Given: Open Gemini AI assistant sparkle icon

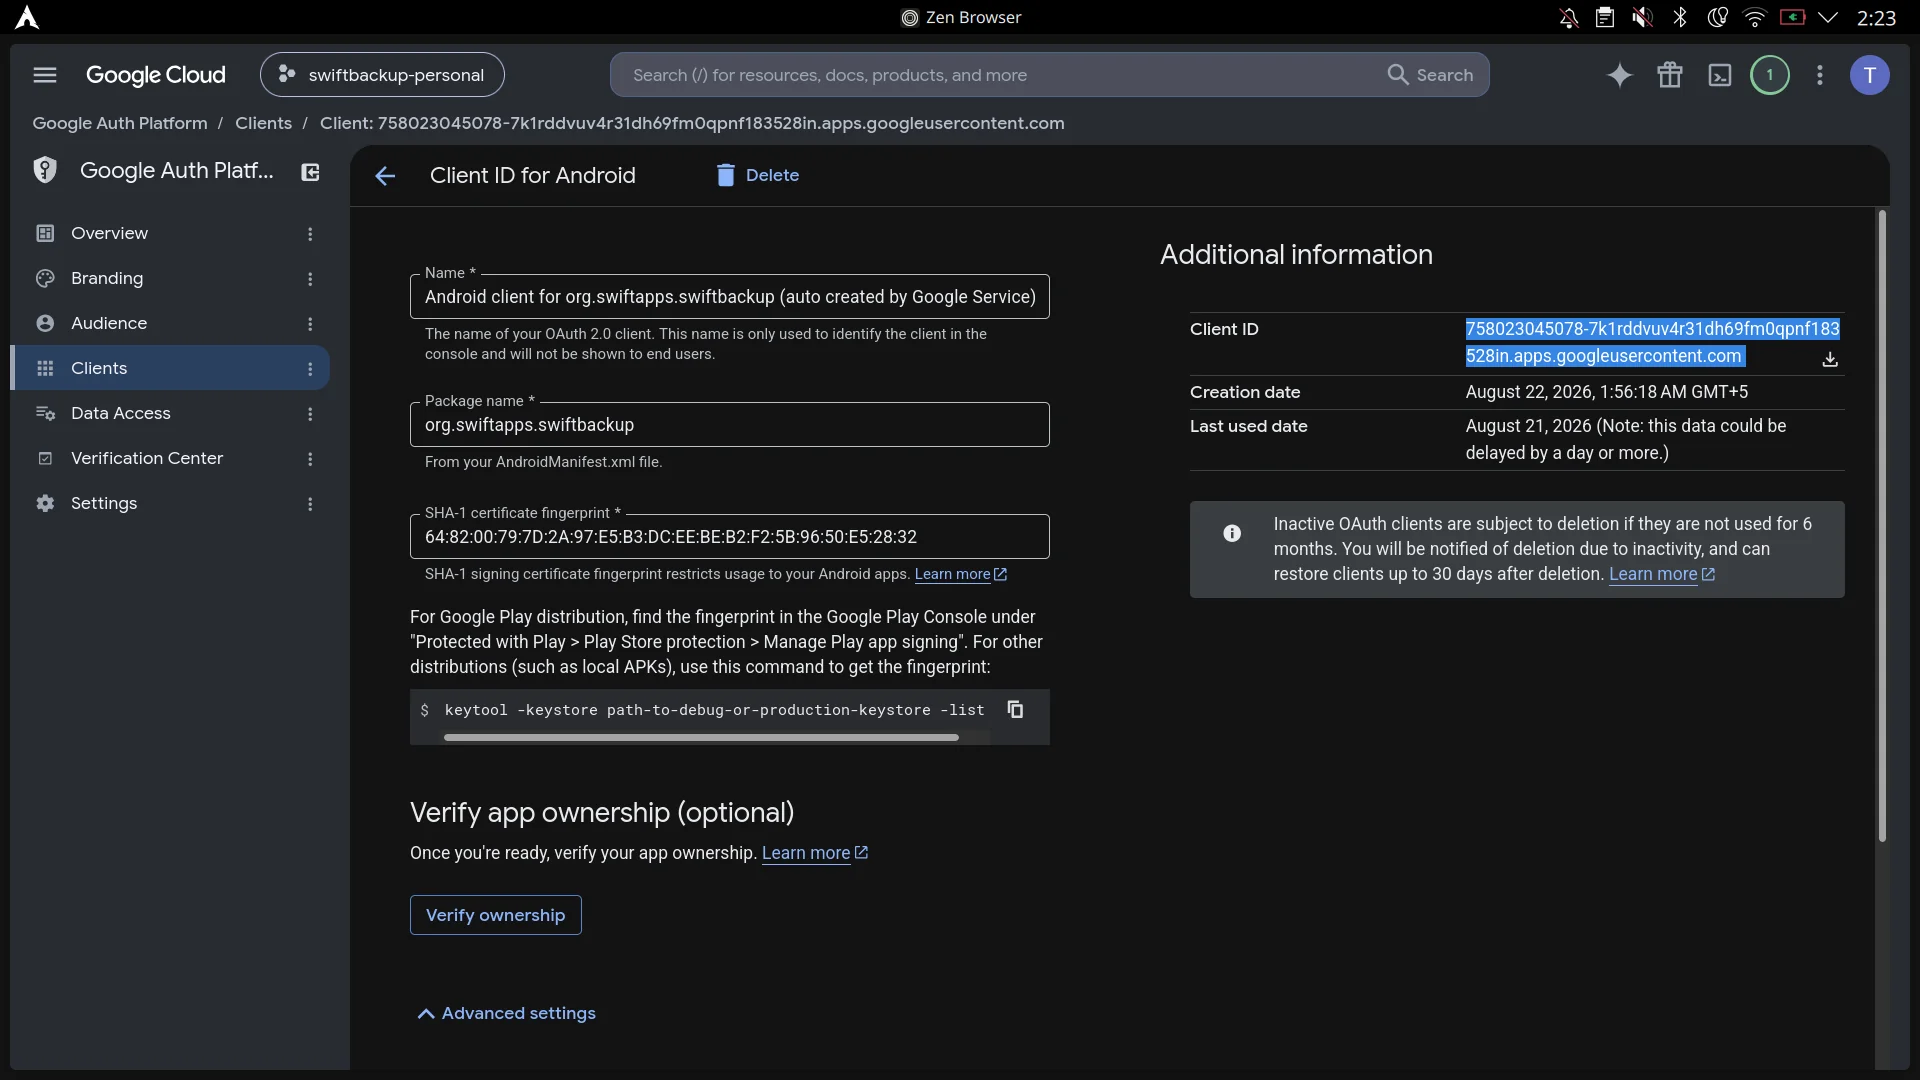Looking at the screenshot, I should [x=1619, y=75].
